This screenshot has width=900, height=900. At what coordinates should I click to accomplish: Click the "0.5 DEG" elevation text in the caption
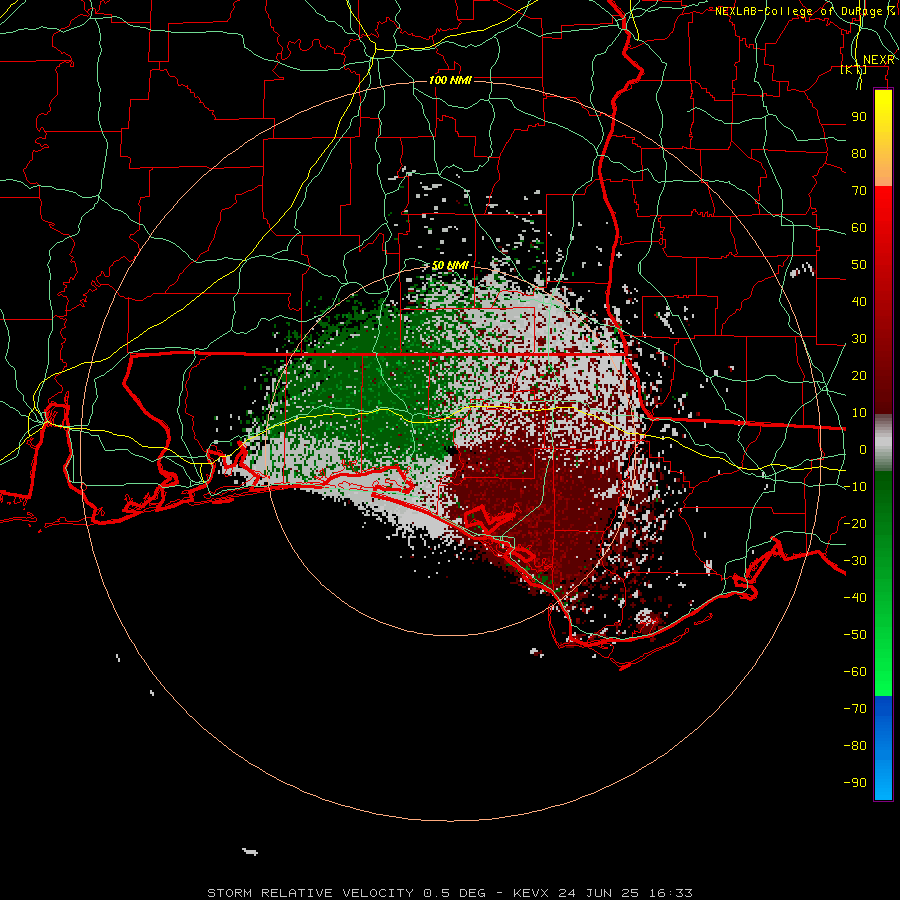[x=454, y=893]
